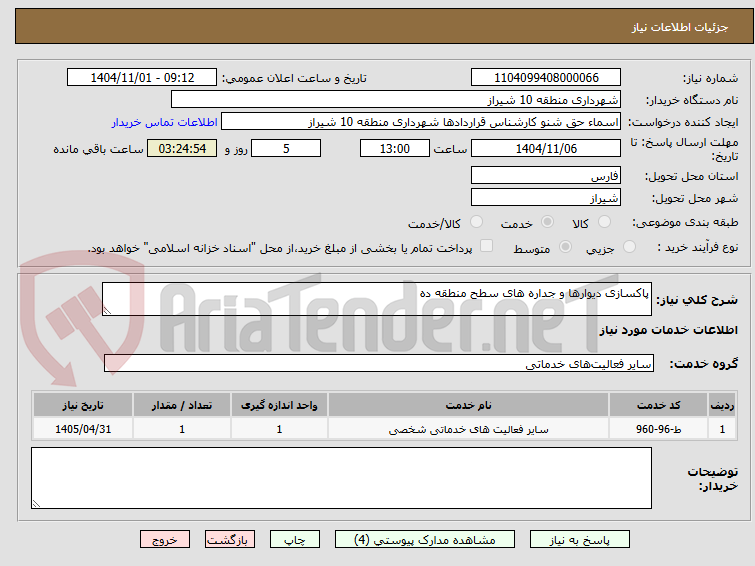This screenshot has height=566, width=755.
Task: Click the remaining days field showing 5
Action: click(286, 148)
